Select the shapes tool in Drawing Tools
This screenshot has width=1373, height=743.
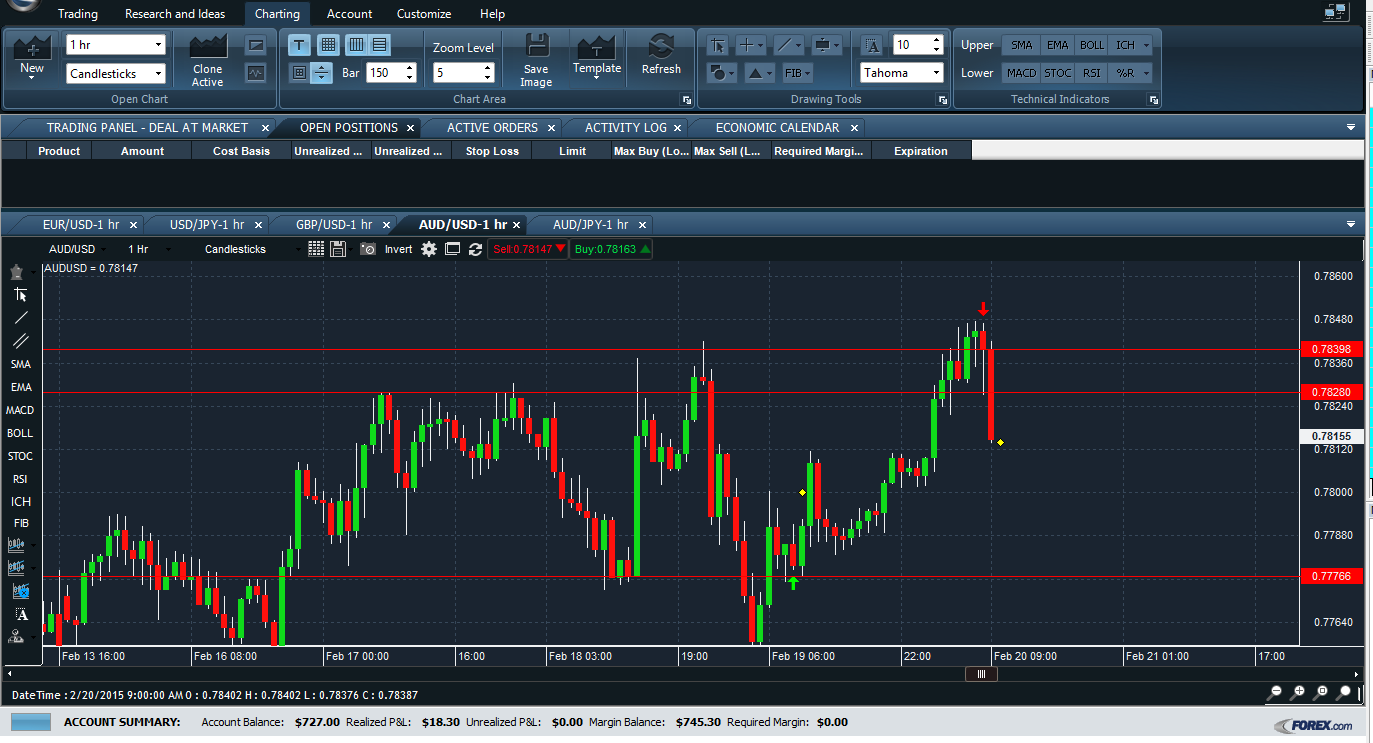(721, 73)
